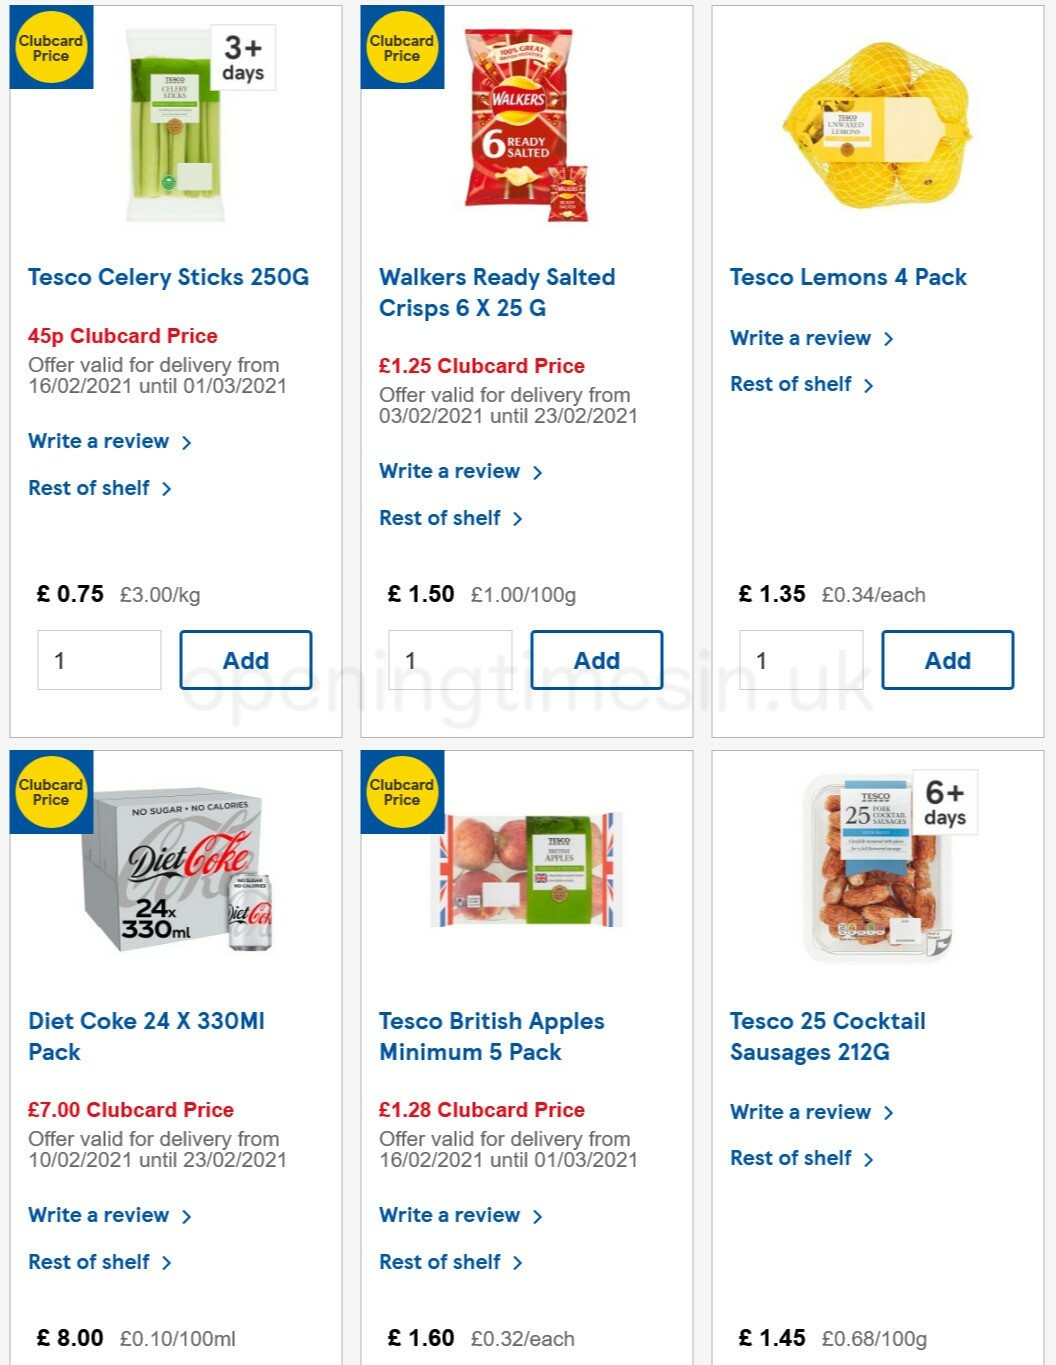Click the quantity field for Tesco Celery Sticks
Viewport: 1056px width, 1365px height.
(99, 660)
